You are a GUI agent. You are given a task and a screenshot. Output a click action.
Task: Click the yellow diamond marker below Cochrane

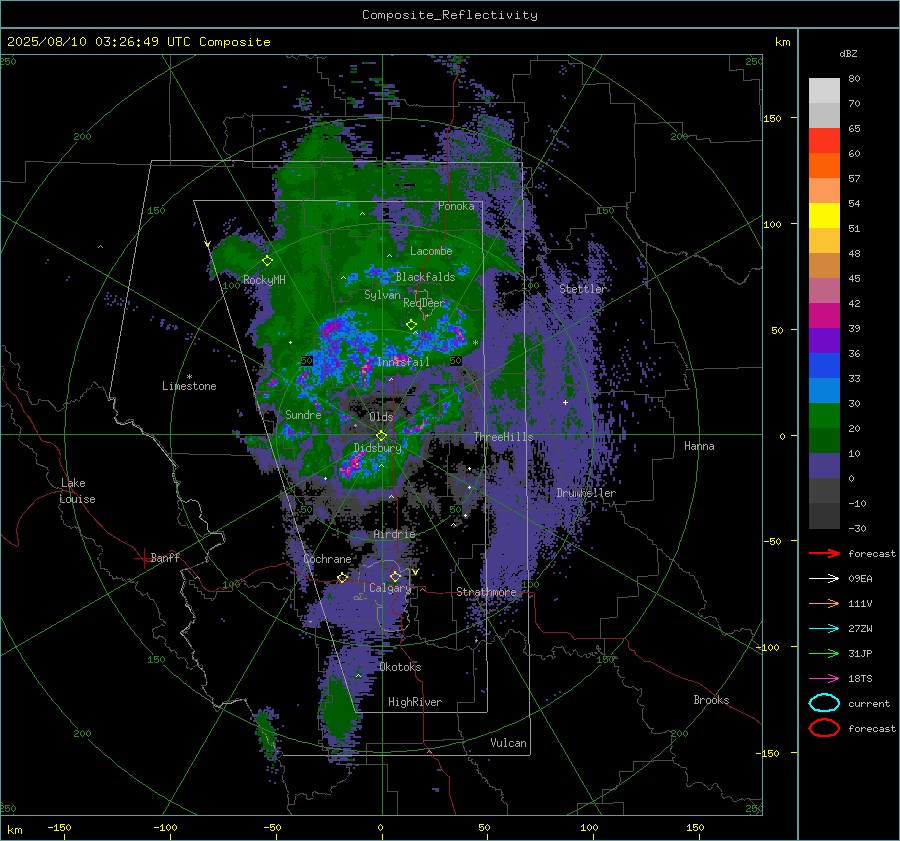click(343, 578)
